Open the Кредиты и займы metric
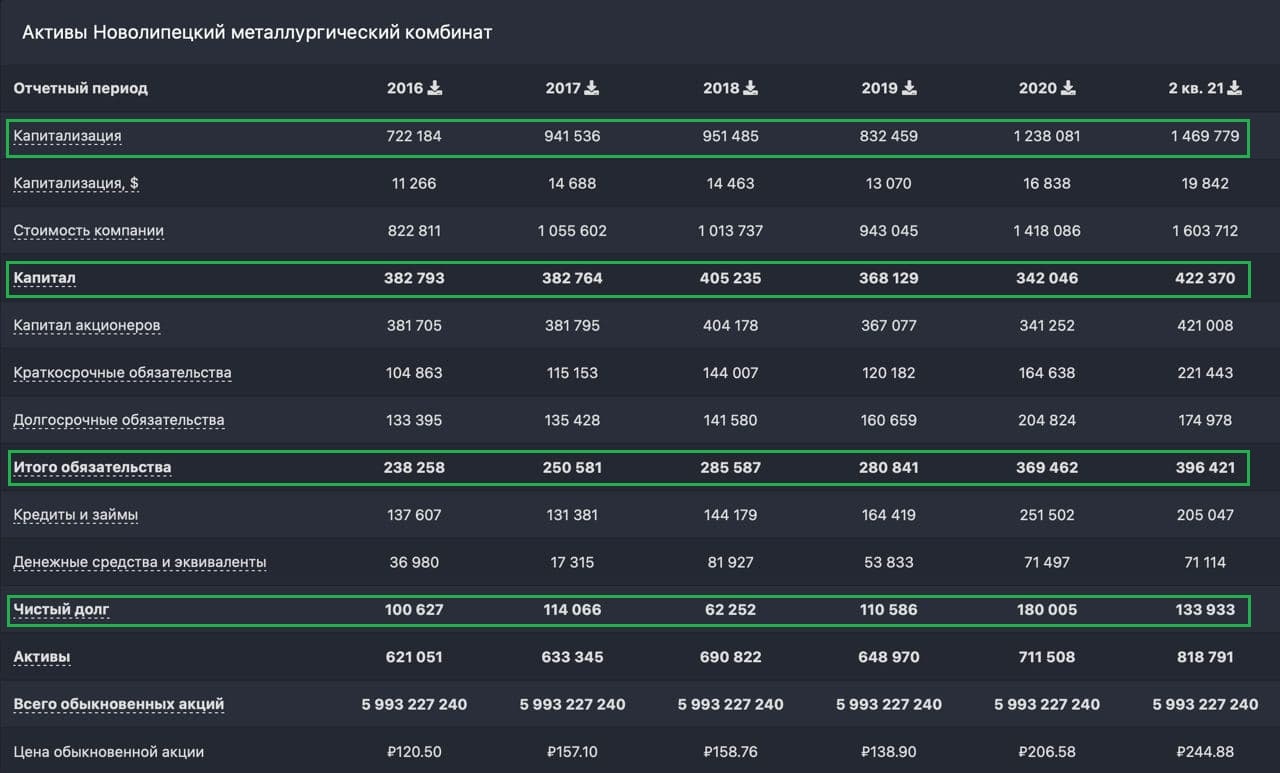Viewport: 1280px width, 773px height. (x=76, y=515)
